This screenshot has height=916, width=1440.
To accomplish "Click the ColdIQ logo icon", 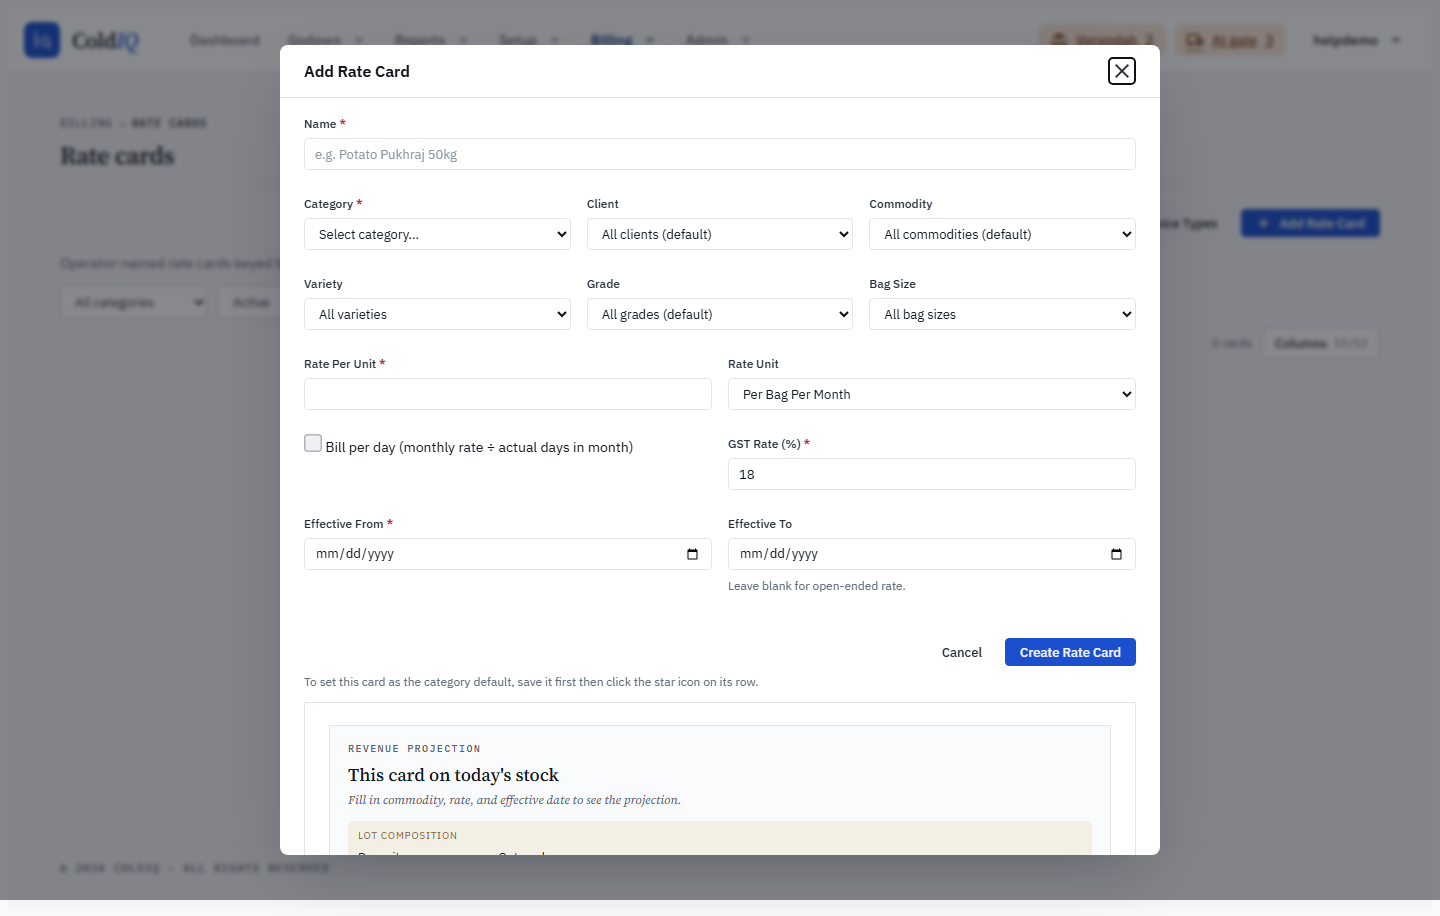I will (x=42, y=40).
